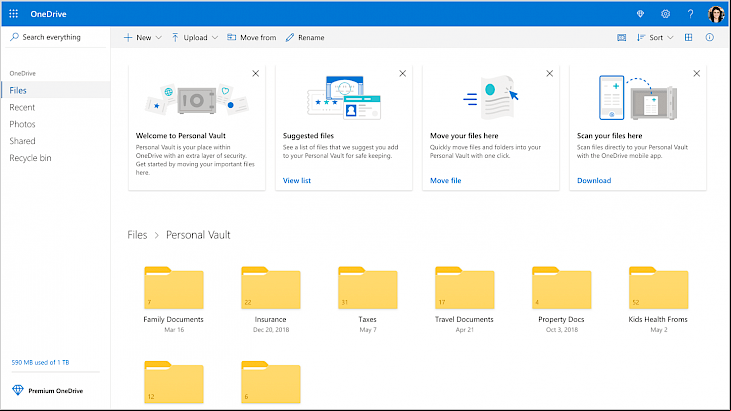
Task: Close the Move your files here card
Action: (x=550, y=74)
